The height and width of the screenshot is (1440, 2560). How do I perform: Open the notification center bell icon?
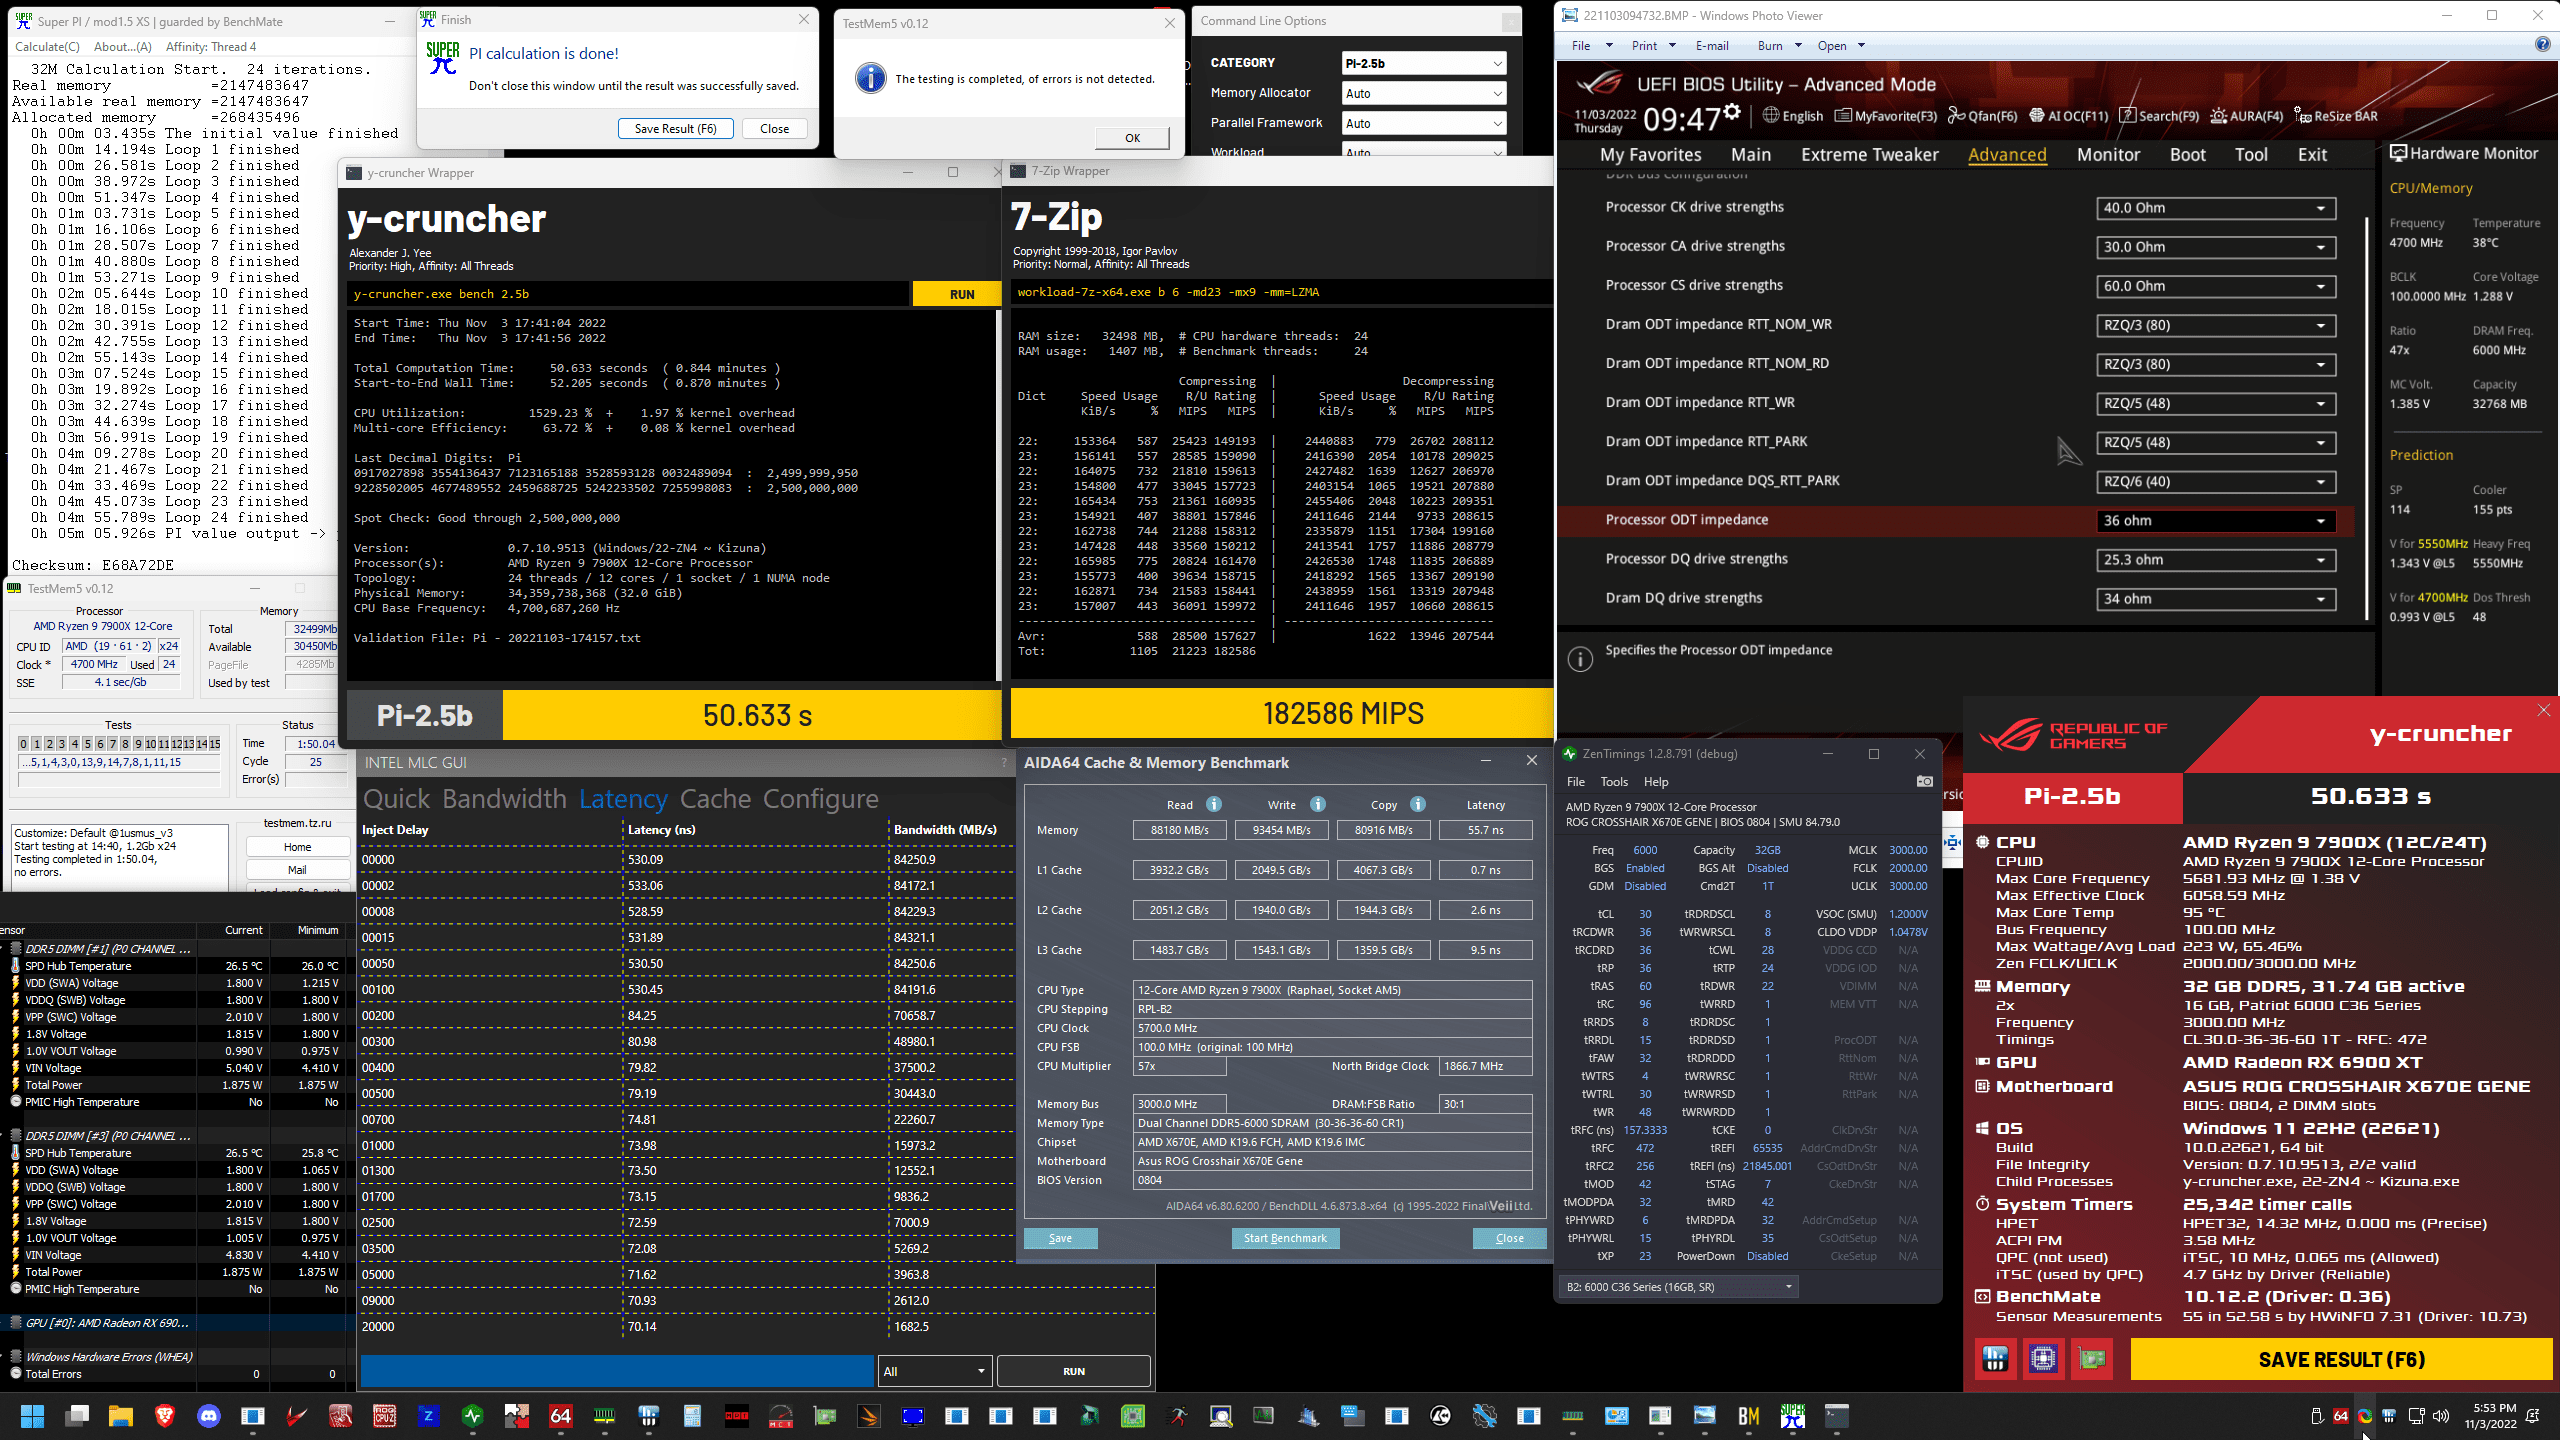[x=2533, y=1416]
